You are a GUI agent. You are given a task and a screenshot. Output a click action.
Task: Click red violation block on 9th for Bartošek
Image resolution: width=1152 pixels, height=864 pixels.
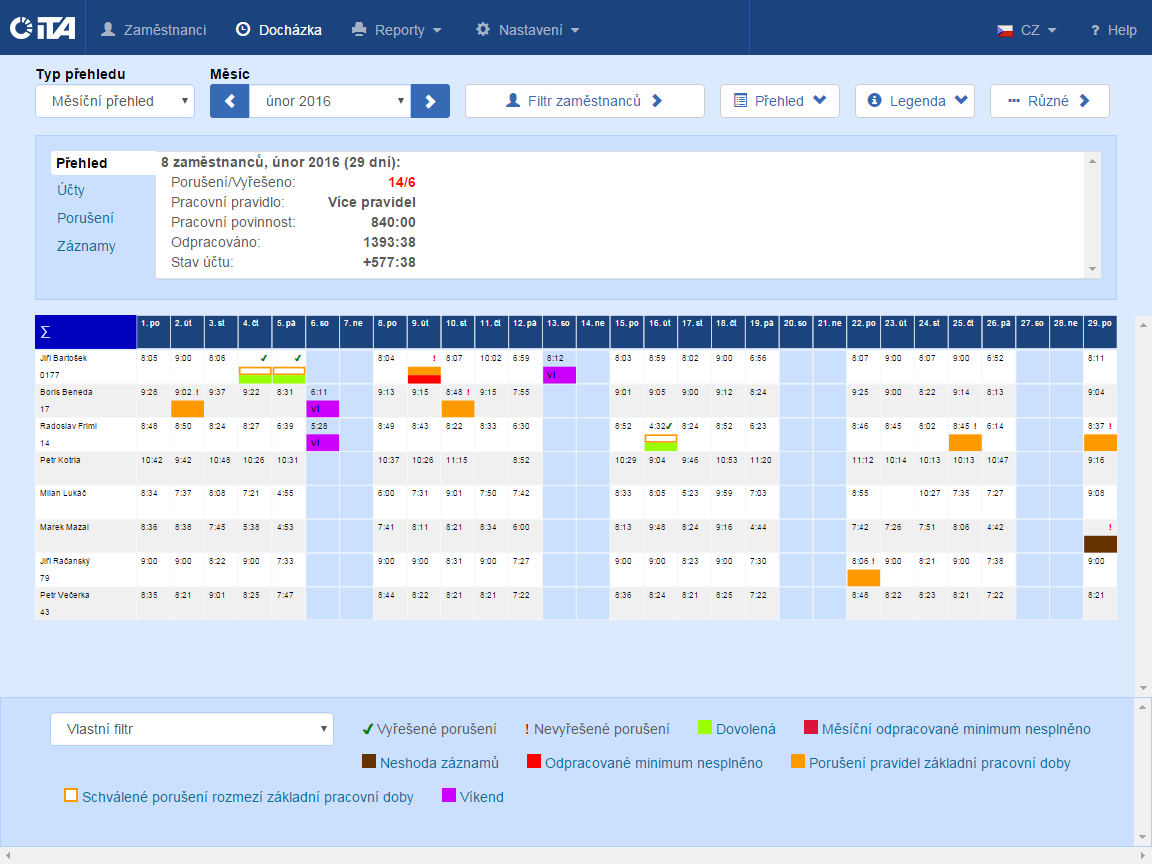coord(424,379)
